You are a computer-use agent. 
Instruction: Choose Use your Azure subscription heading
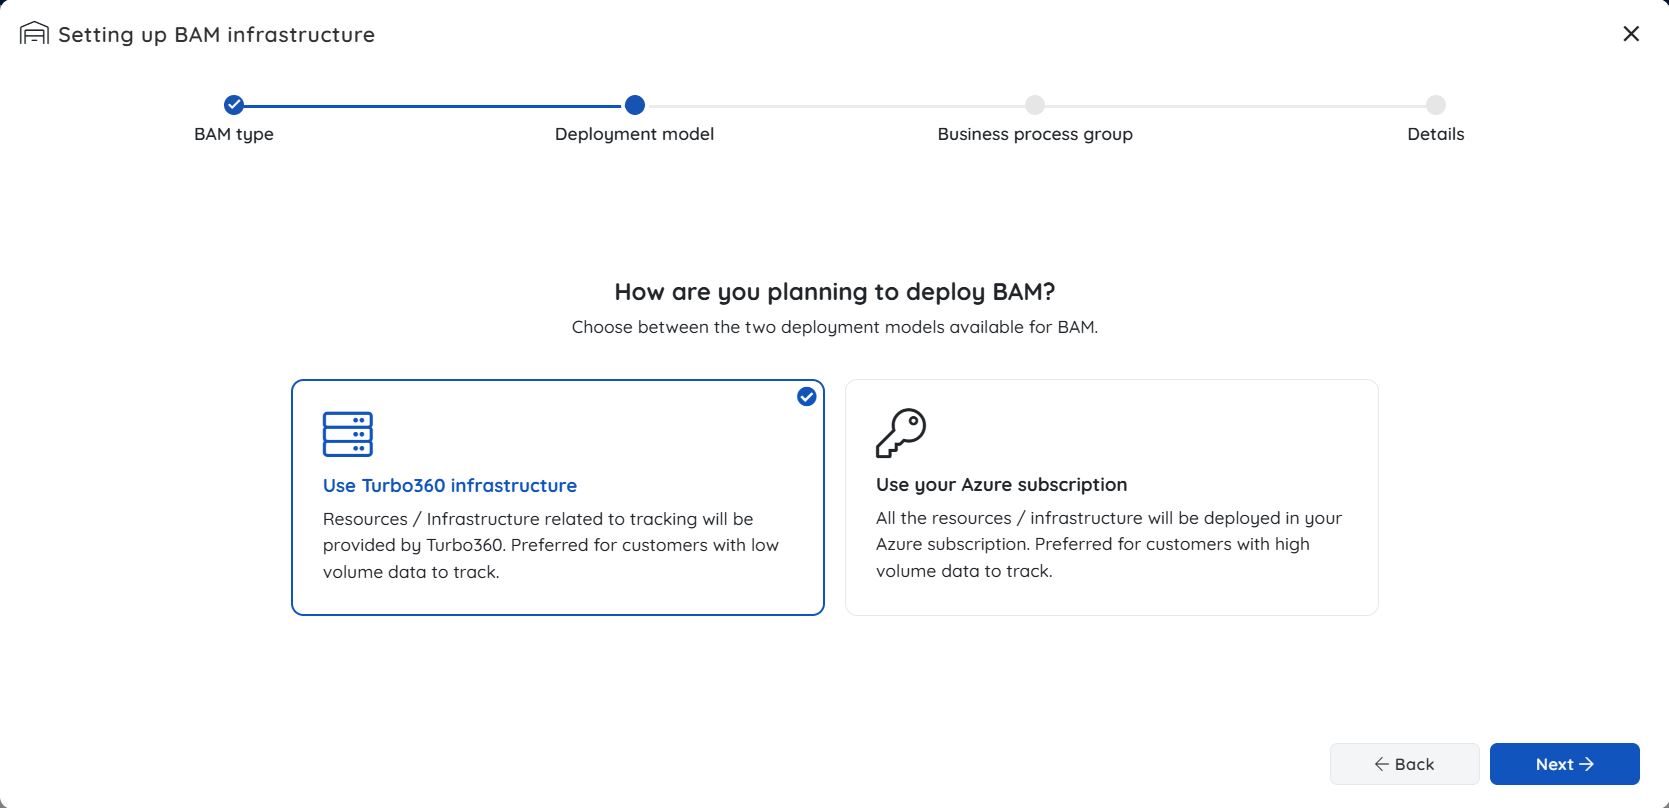(x=1002, y=484)
